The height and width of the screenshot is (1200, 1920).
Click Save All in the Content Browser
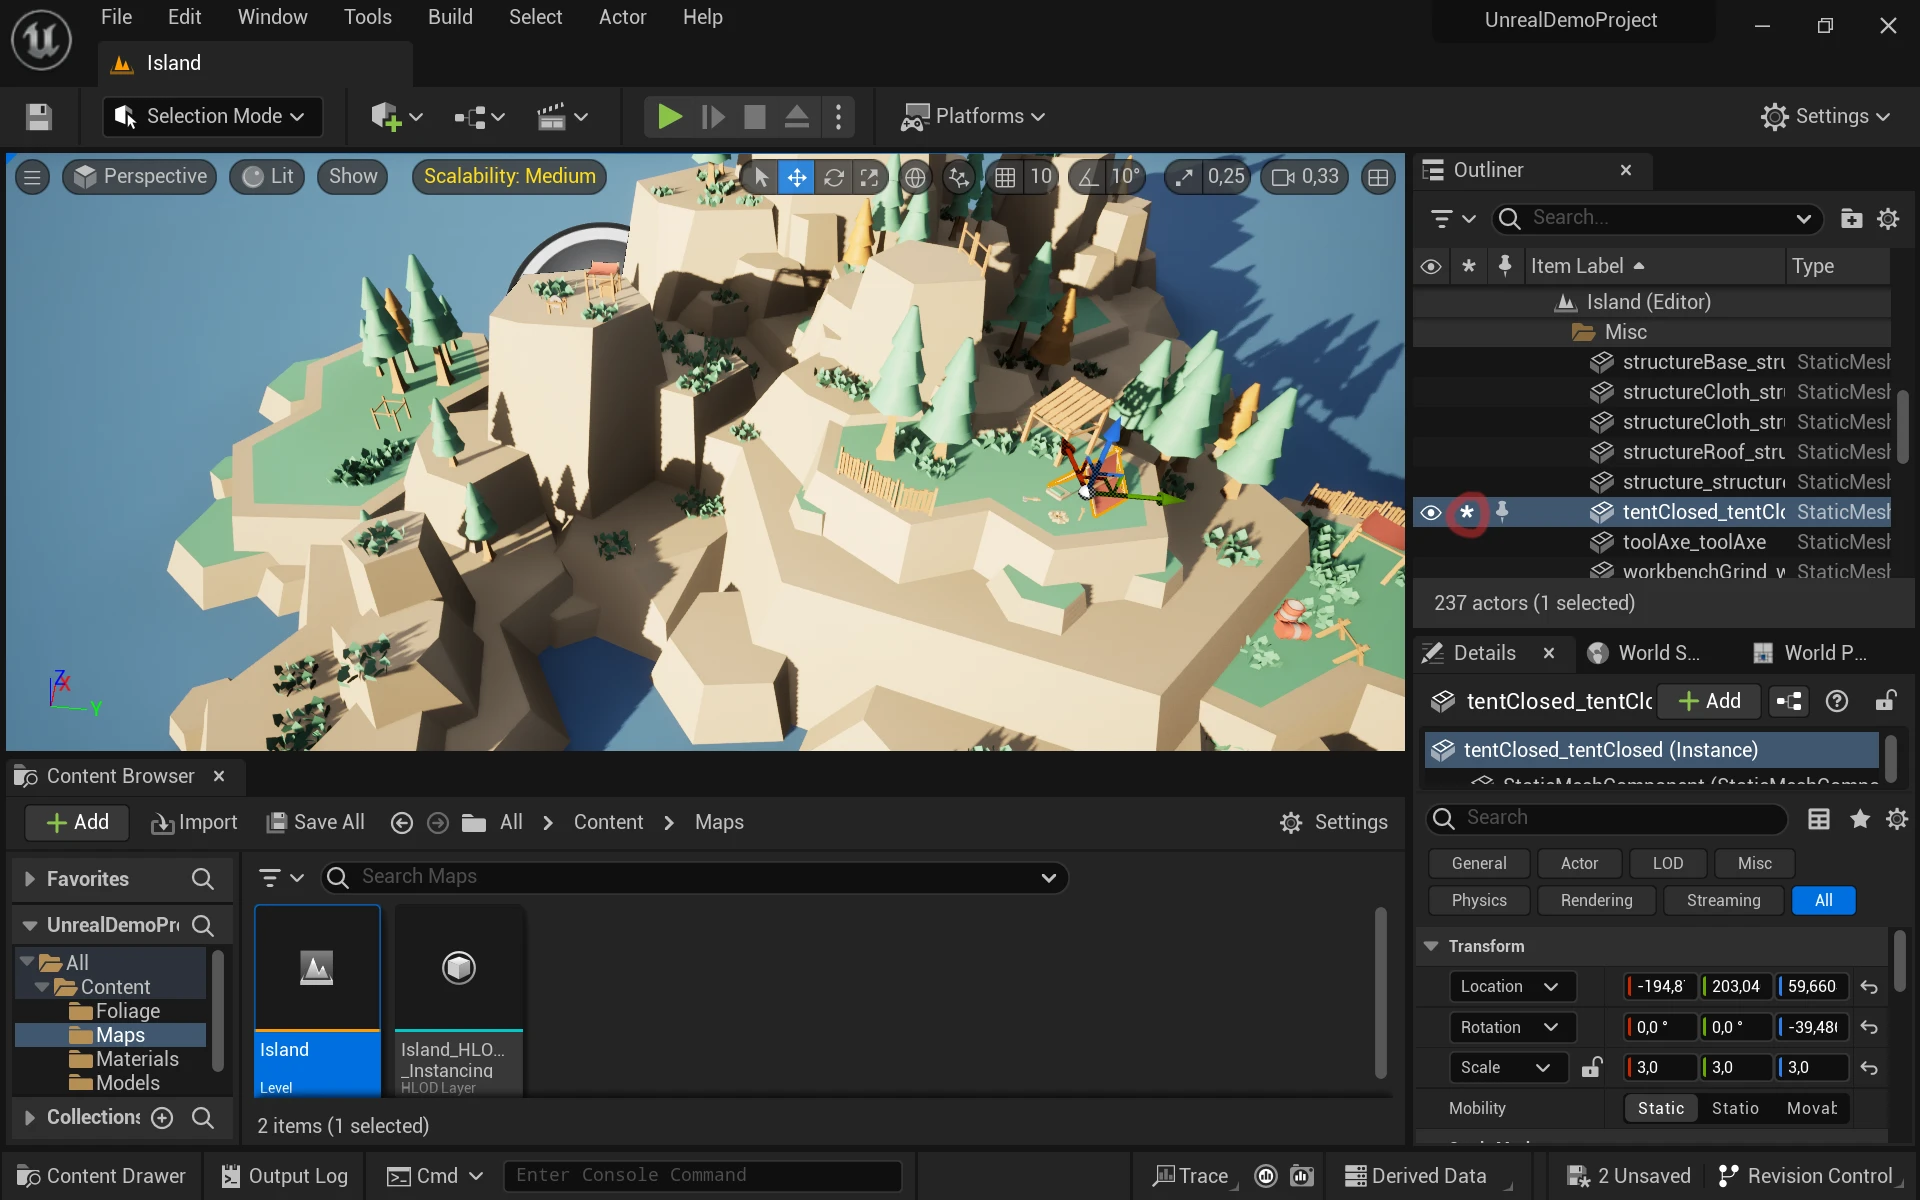point(315,822)
